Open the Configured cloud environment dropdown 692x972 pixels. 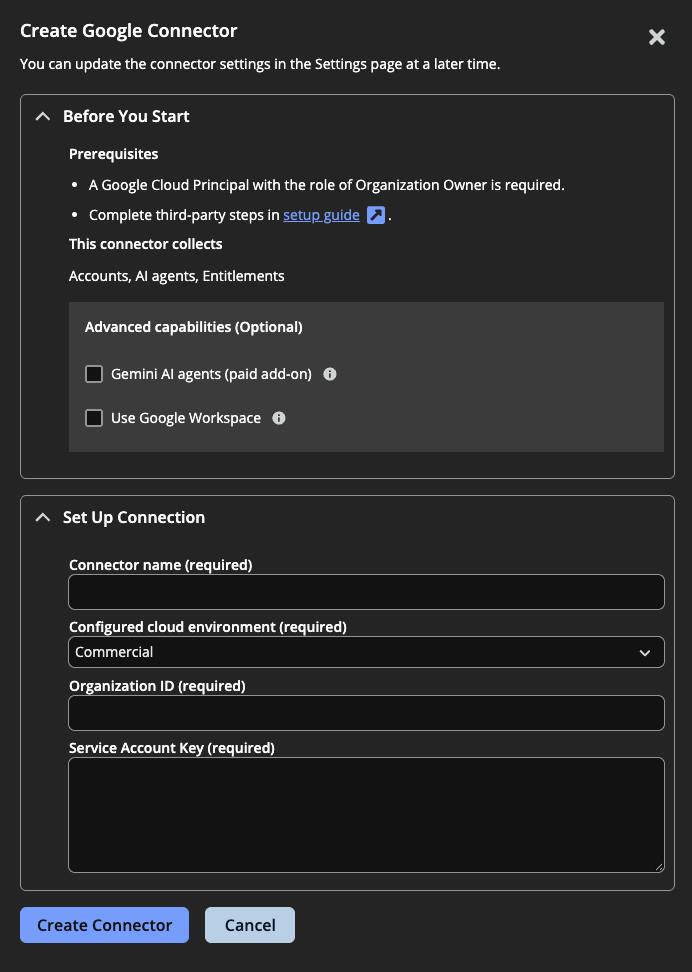(366, 652)
